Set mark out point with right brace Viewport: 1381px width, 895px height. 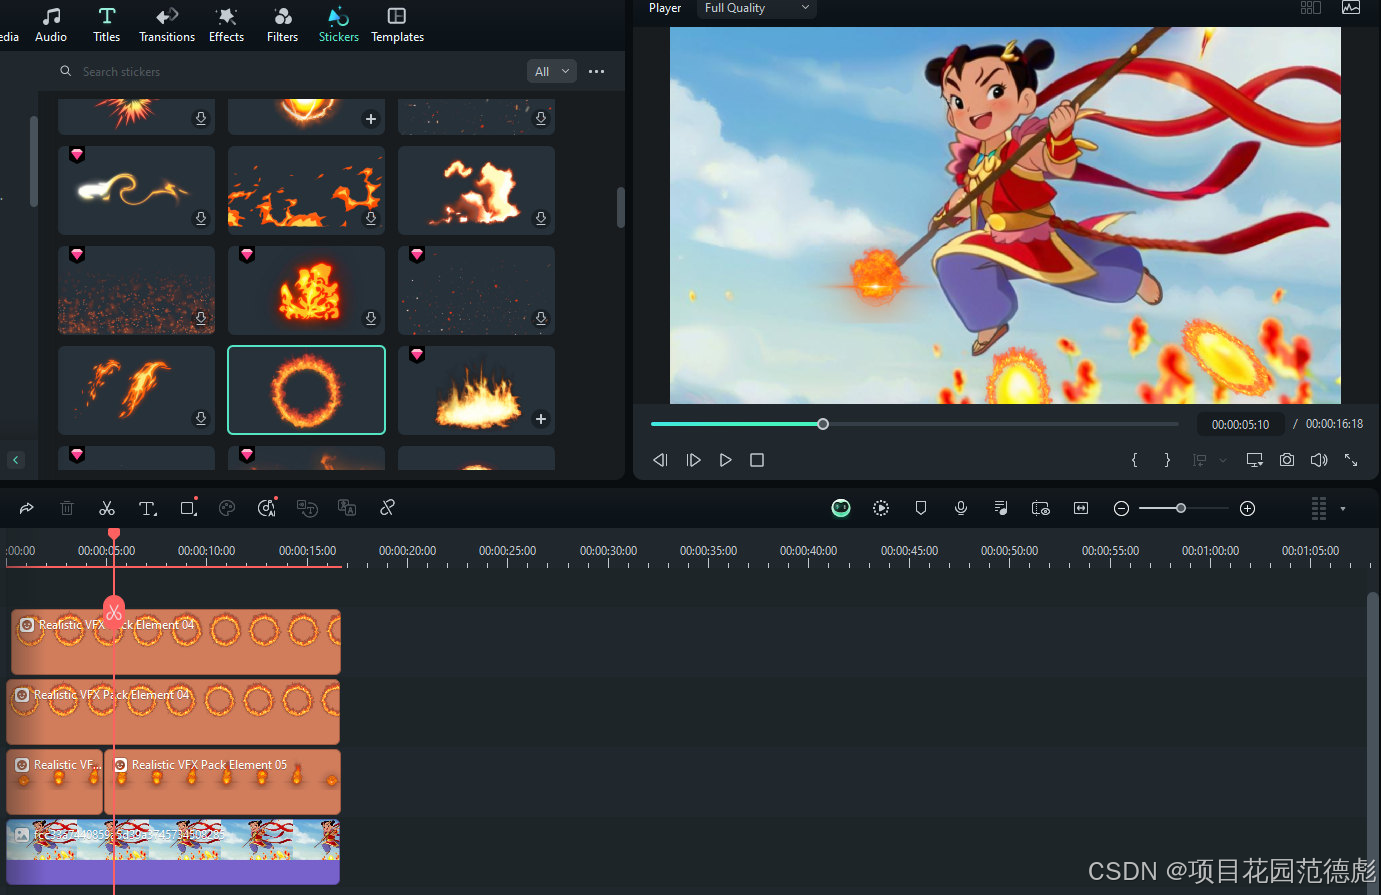point(1167,460)
